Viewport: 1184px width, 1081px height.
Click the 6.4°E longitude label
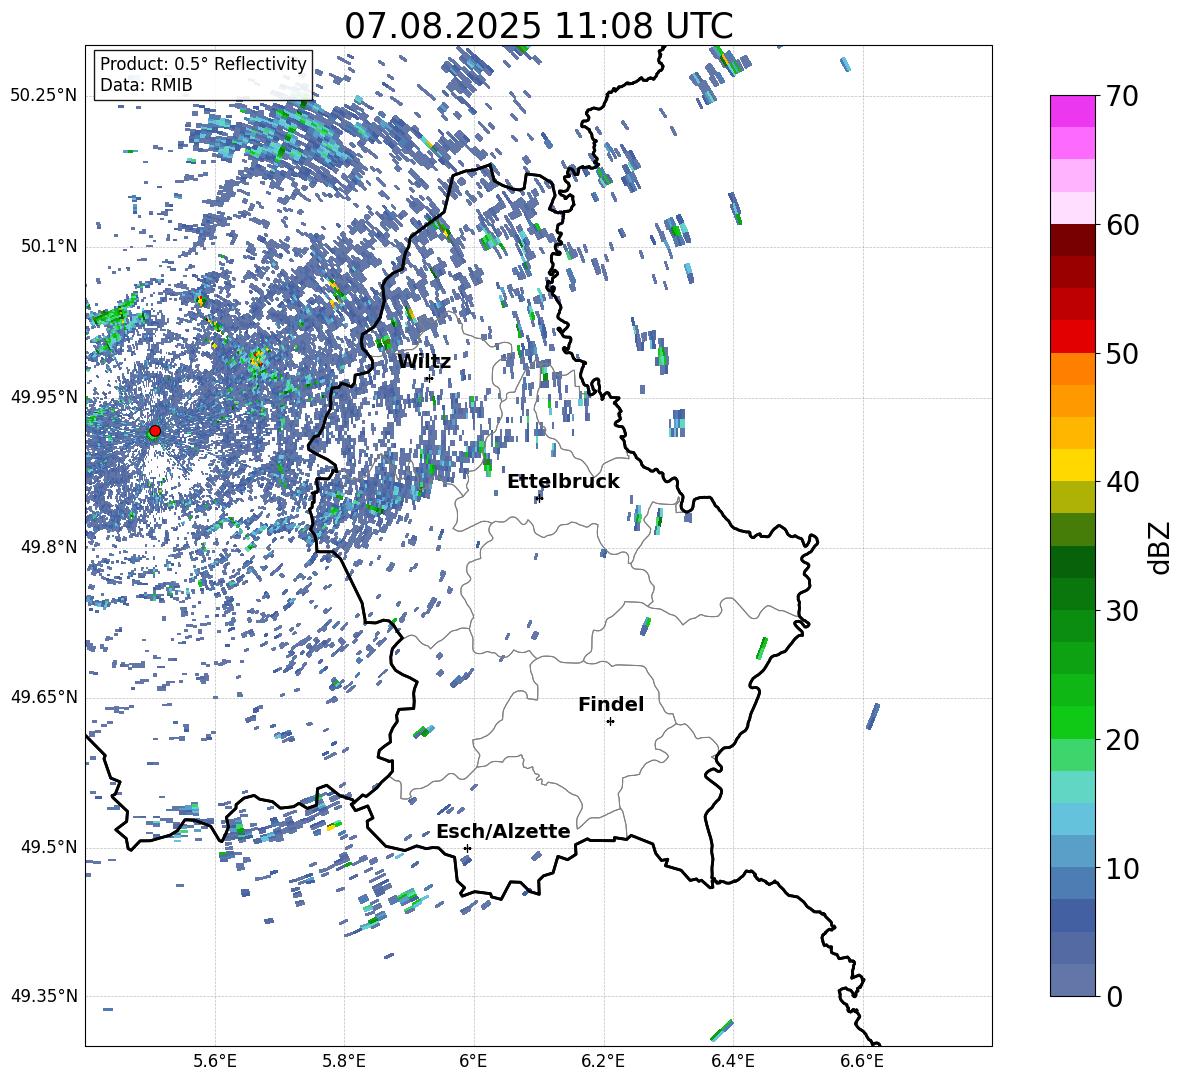(732, 1061)
